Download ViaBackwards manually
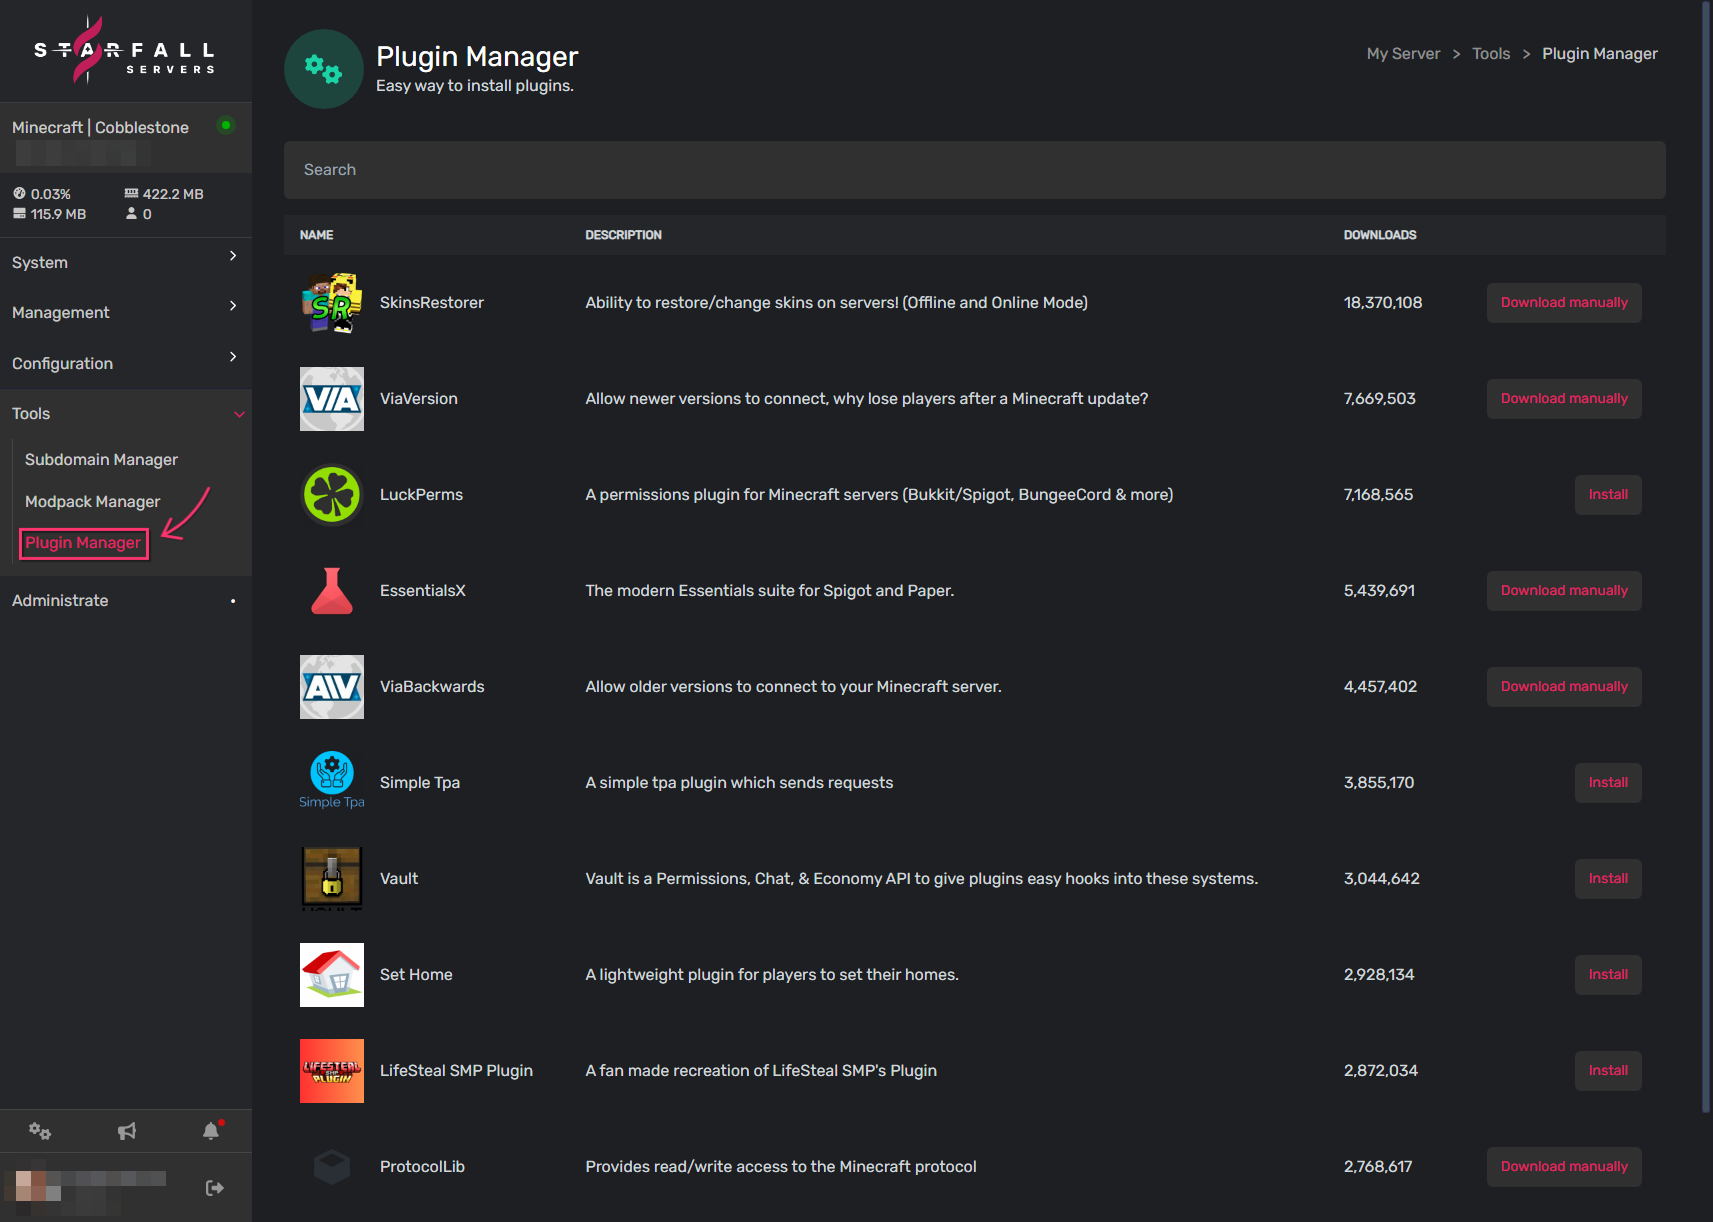The image size is (1713, 1222). point(1564,687)
